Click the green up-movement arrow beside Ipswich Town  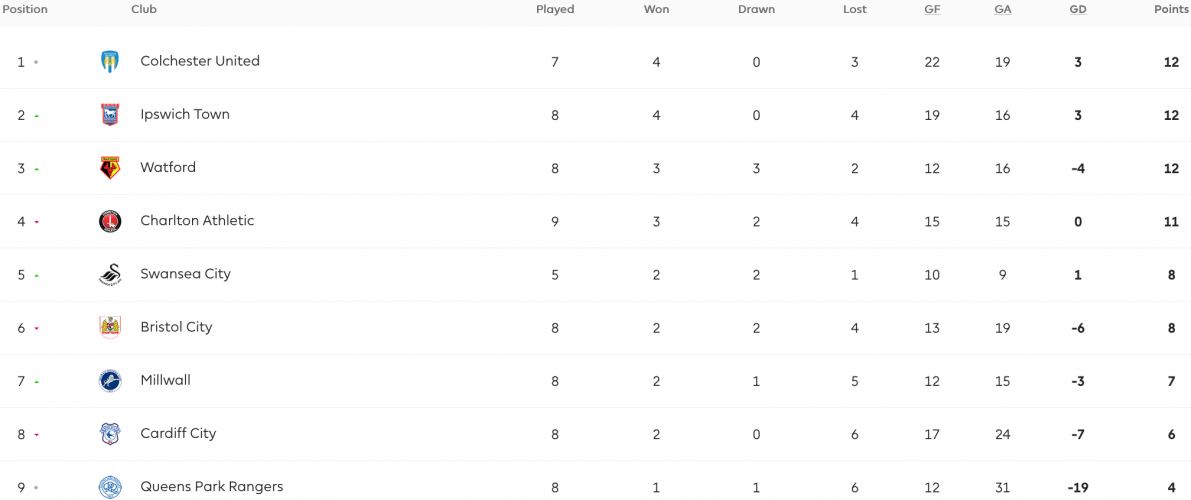(36, 116)
